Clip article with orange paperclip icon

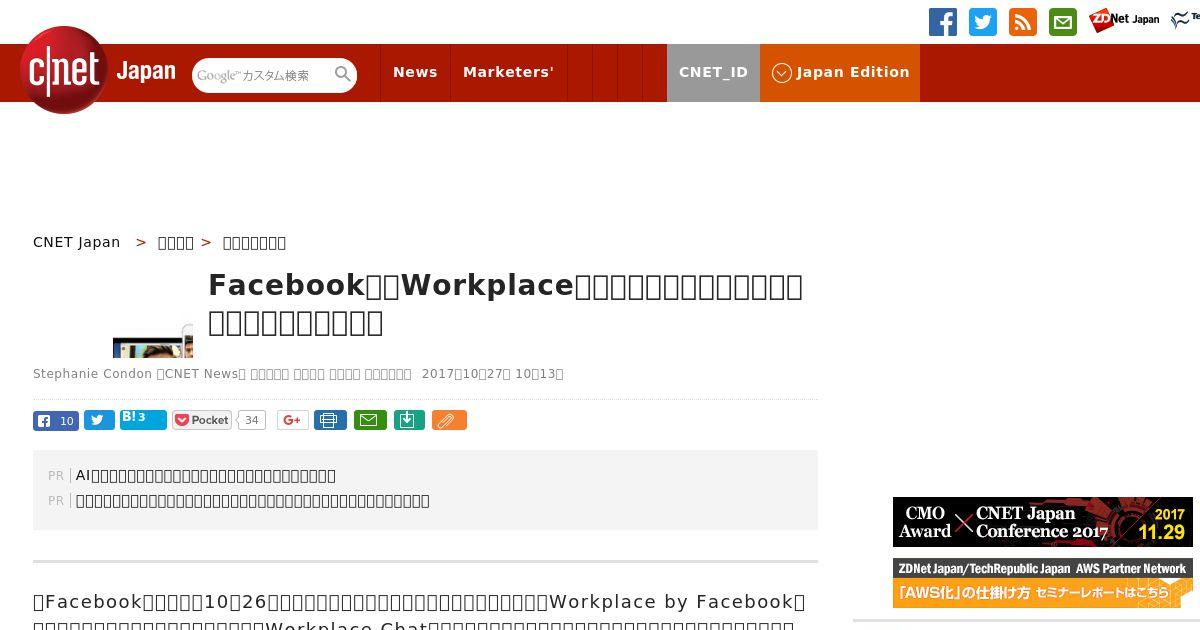pyautogui.click(x=449, y=420)
